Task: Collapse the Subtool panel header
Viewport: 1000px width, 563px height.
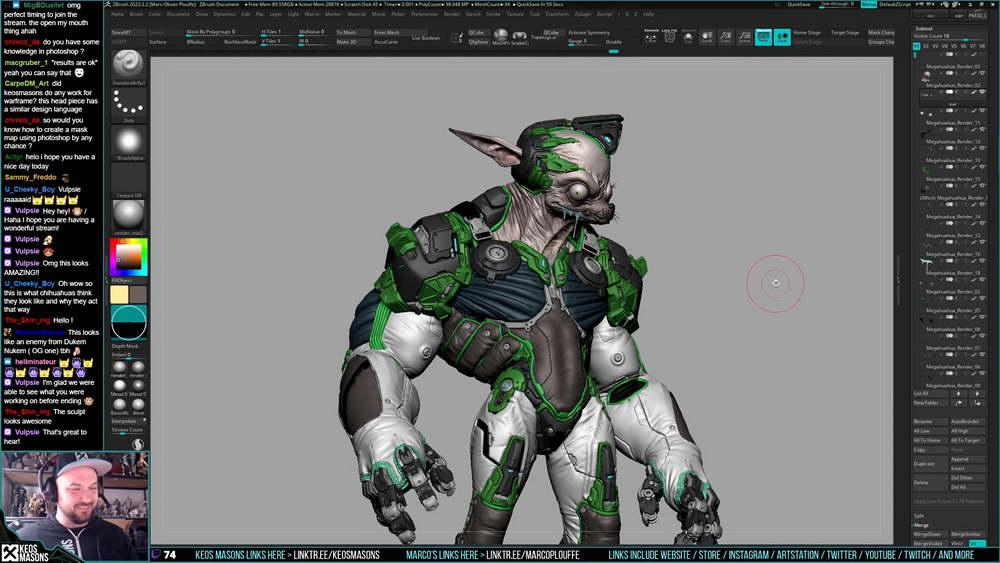Action: 923,29
